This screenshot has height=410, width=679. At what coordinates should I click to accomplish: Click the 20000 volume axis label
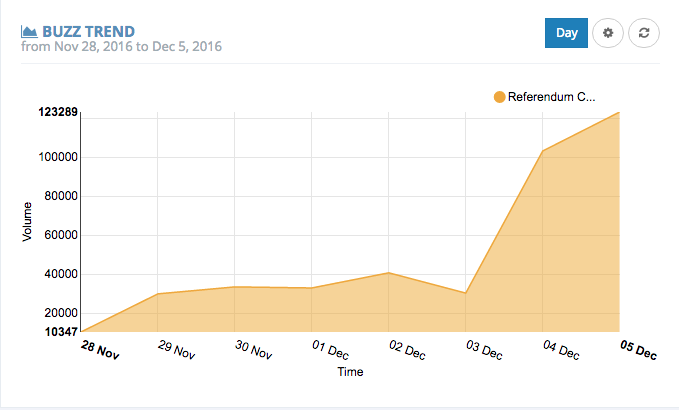coord(61,313)
